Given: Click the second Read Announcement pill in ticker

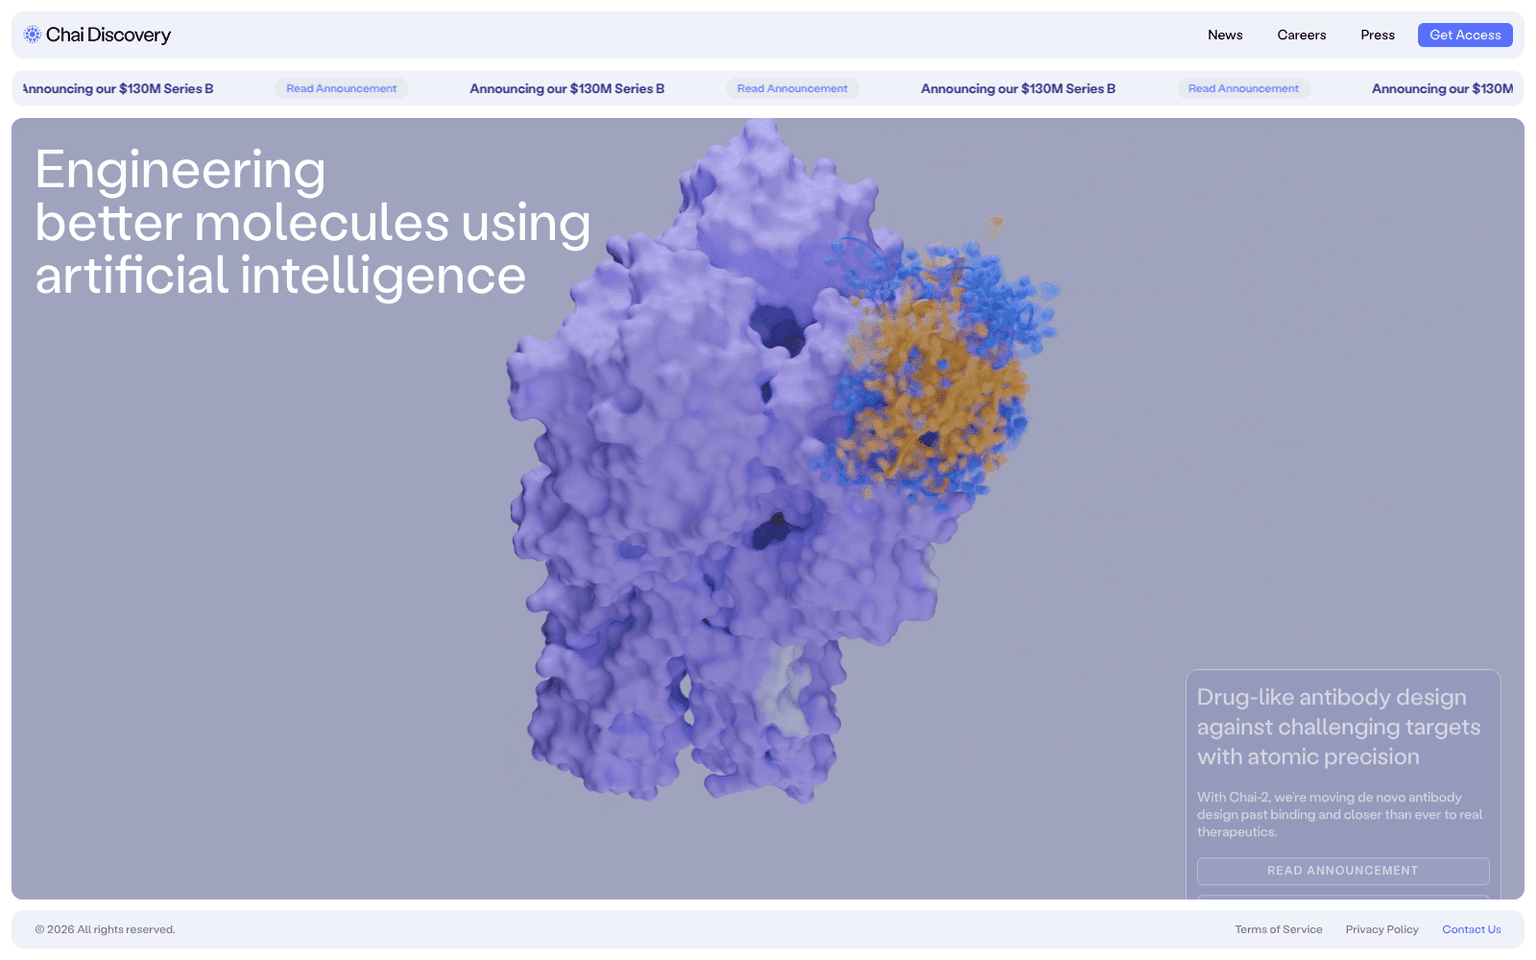Looking at the screenshot, I should click(792, 89).
